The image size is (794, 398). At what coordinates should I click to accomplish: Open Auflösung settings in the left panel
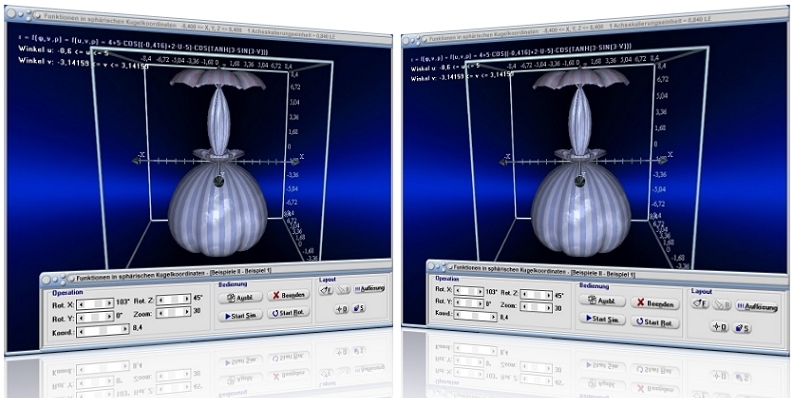click(x=370, y=288)
